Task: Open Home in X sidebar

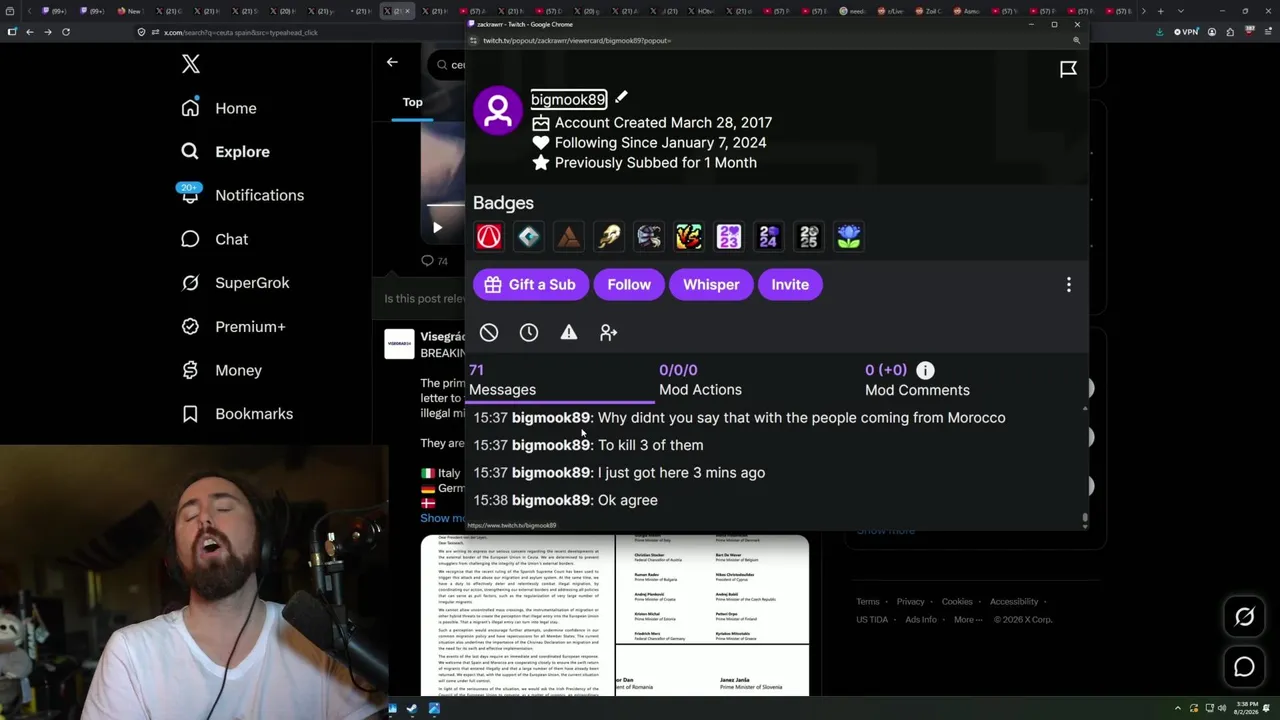Action: pyautogui.click(x=219, y=108)
